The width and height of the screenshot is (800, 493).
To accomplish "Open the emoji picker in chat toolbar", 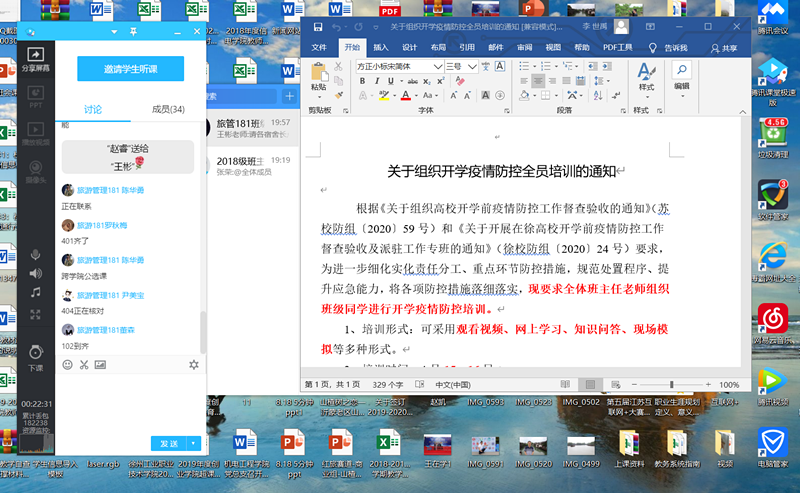I will [x=68, y=365].
